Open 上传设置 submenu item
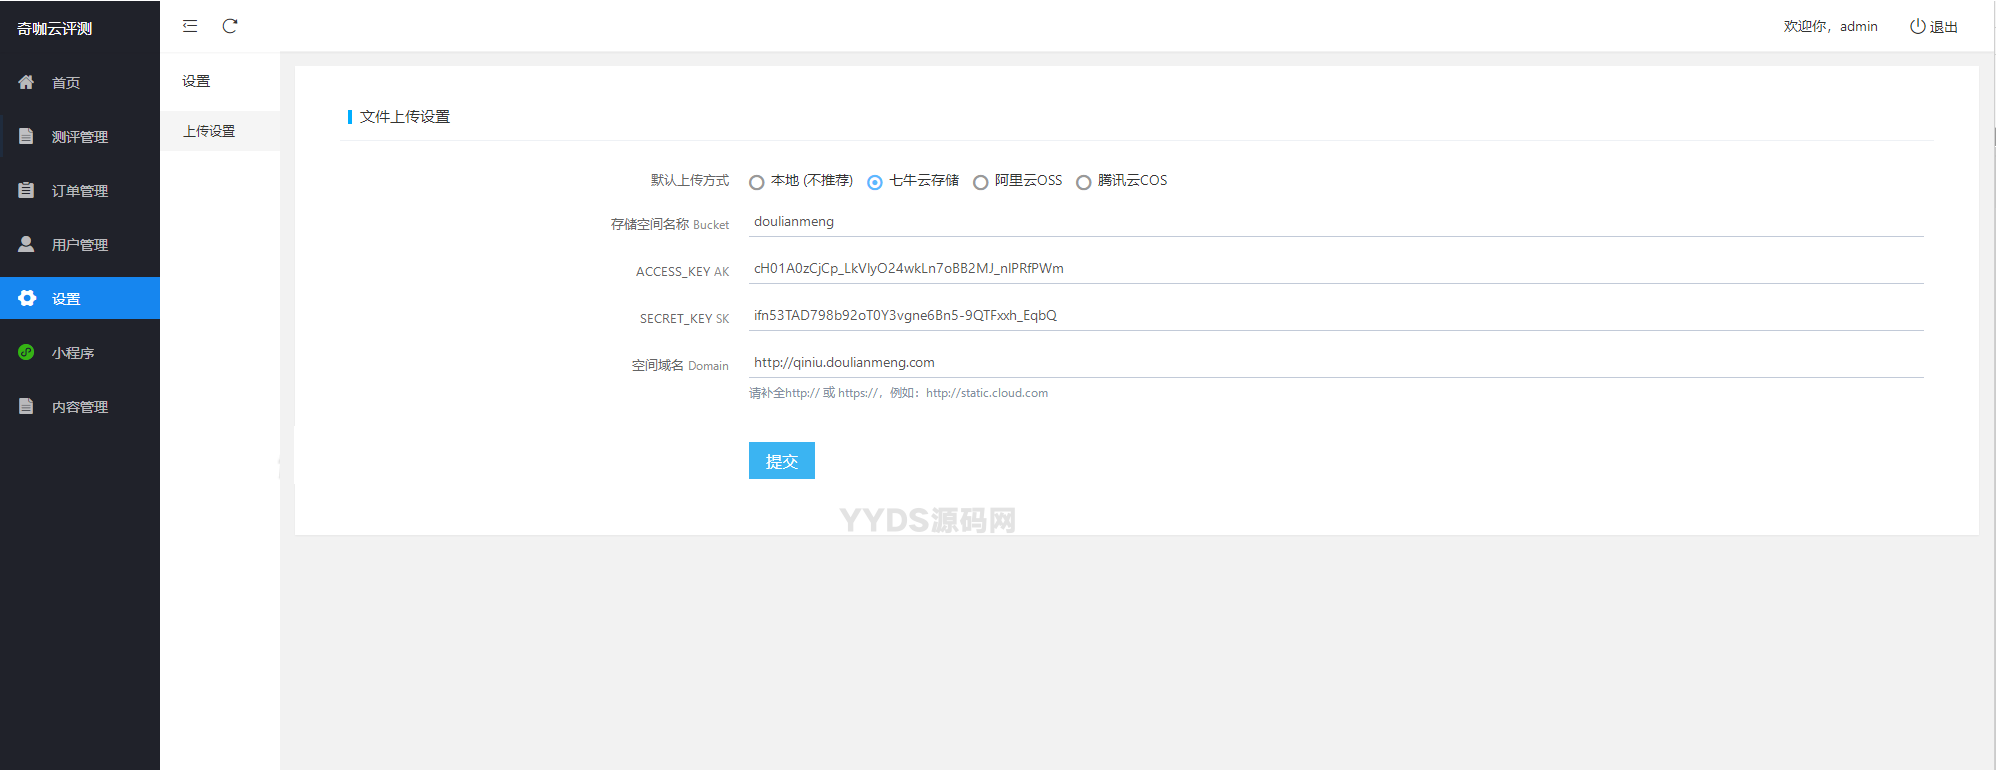 [x=209, y=131]
